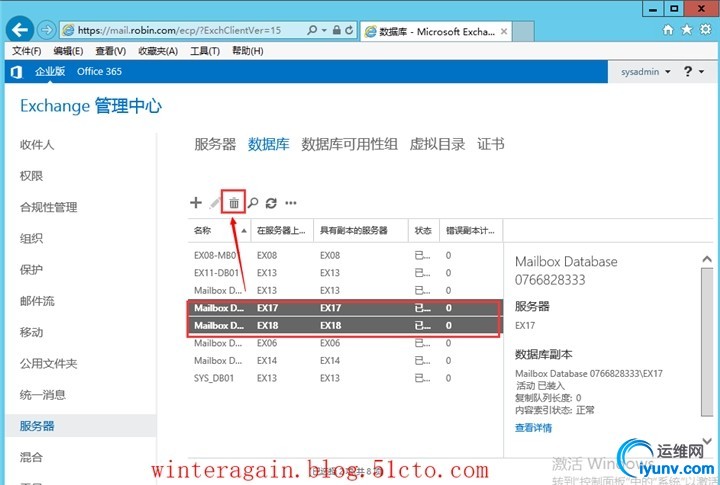Sort by the 名称 column header

219,231
